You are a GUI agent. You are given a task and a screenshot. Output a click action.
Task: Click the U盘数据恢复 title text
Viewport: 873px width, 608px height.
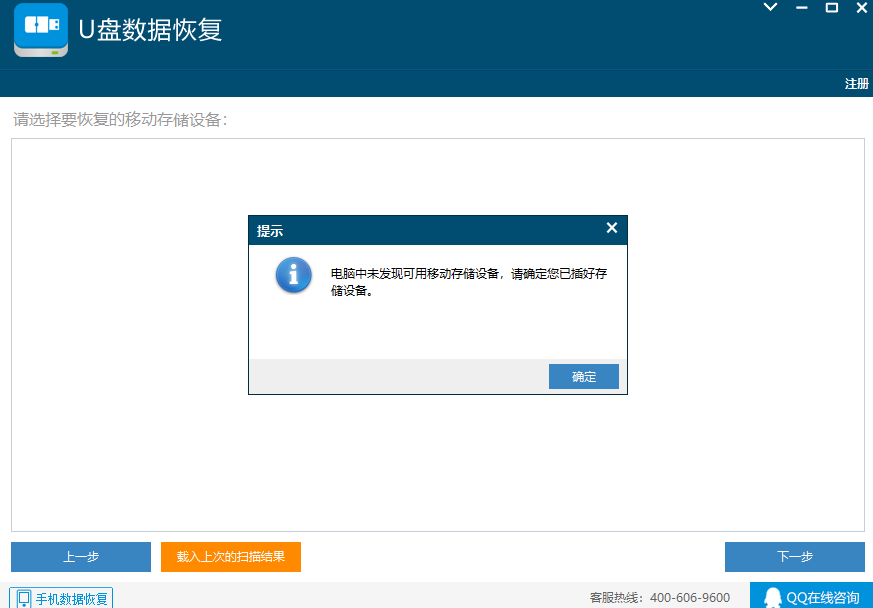[x=150, y=30]
